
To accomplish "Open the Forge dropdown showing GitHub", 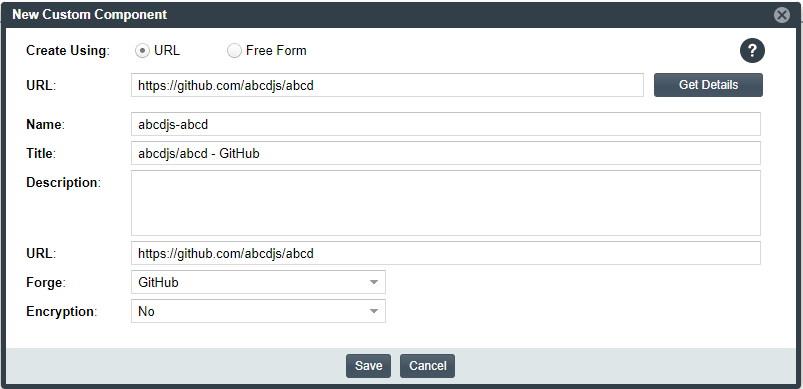I will pyautogui.click(x=258, y=282).
